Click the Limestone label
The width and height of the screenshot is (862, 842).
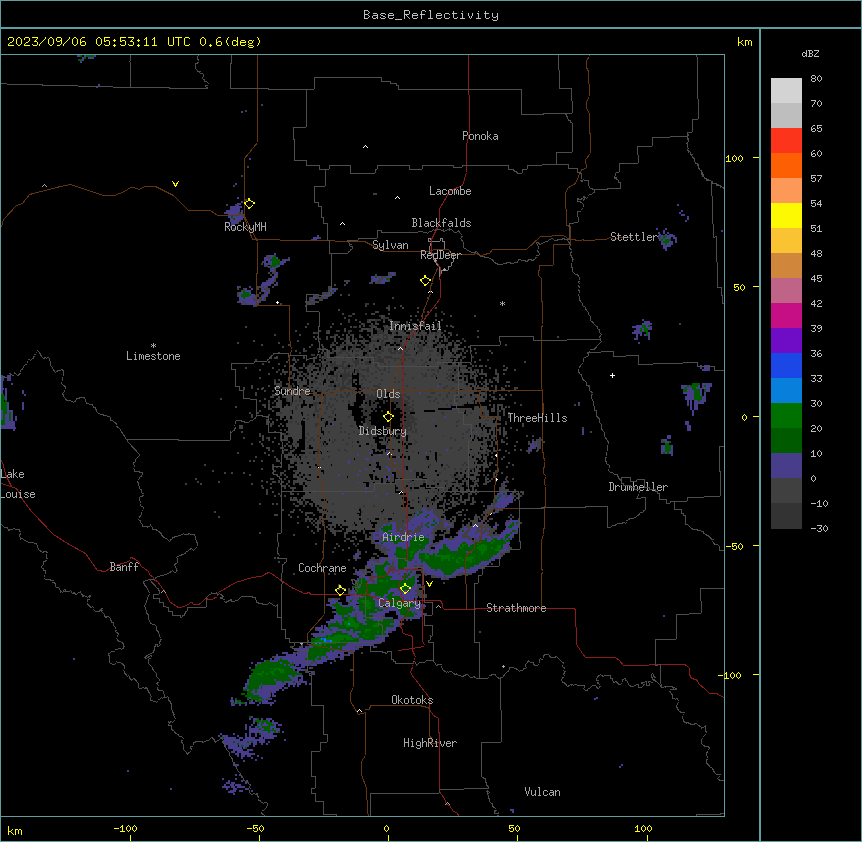(153, 356)
